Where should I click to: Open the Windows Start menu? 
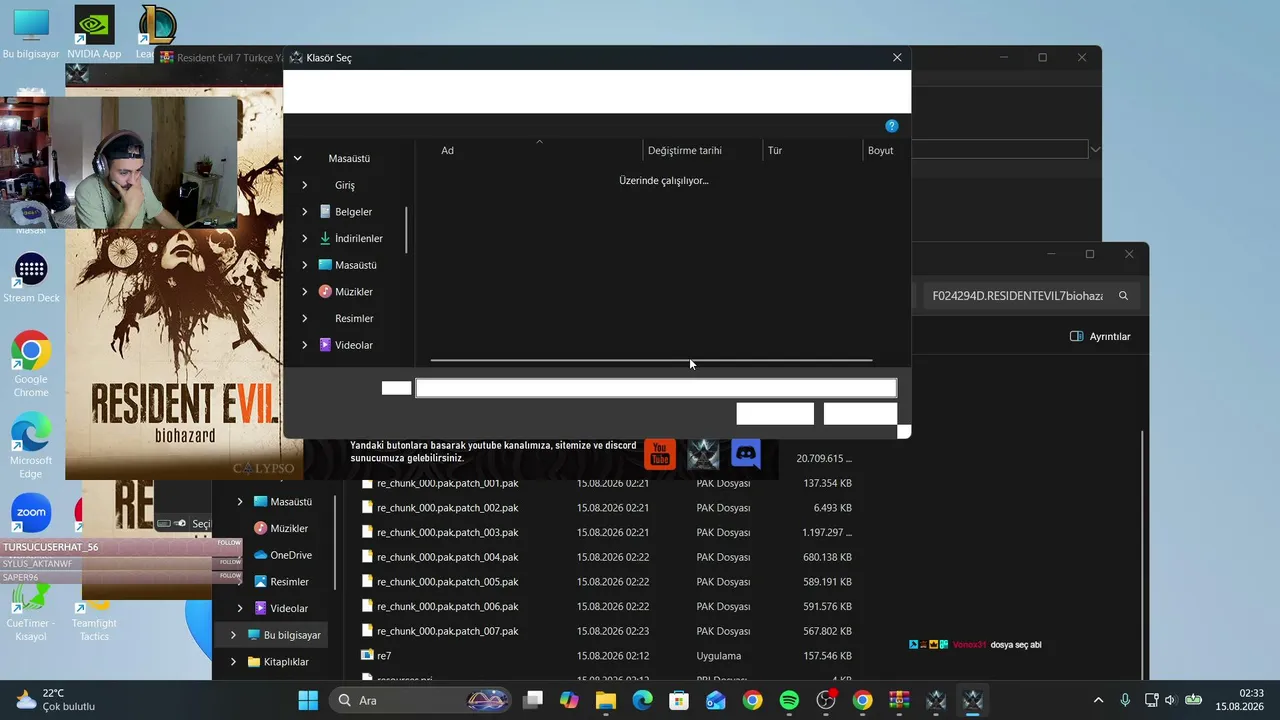(x=308, y=700)
